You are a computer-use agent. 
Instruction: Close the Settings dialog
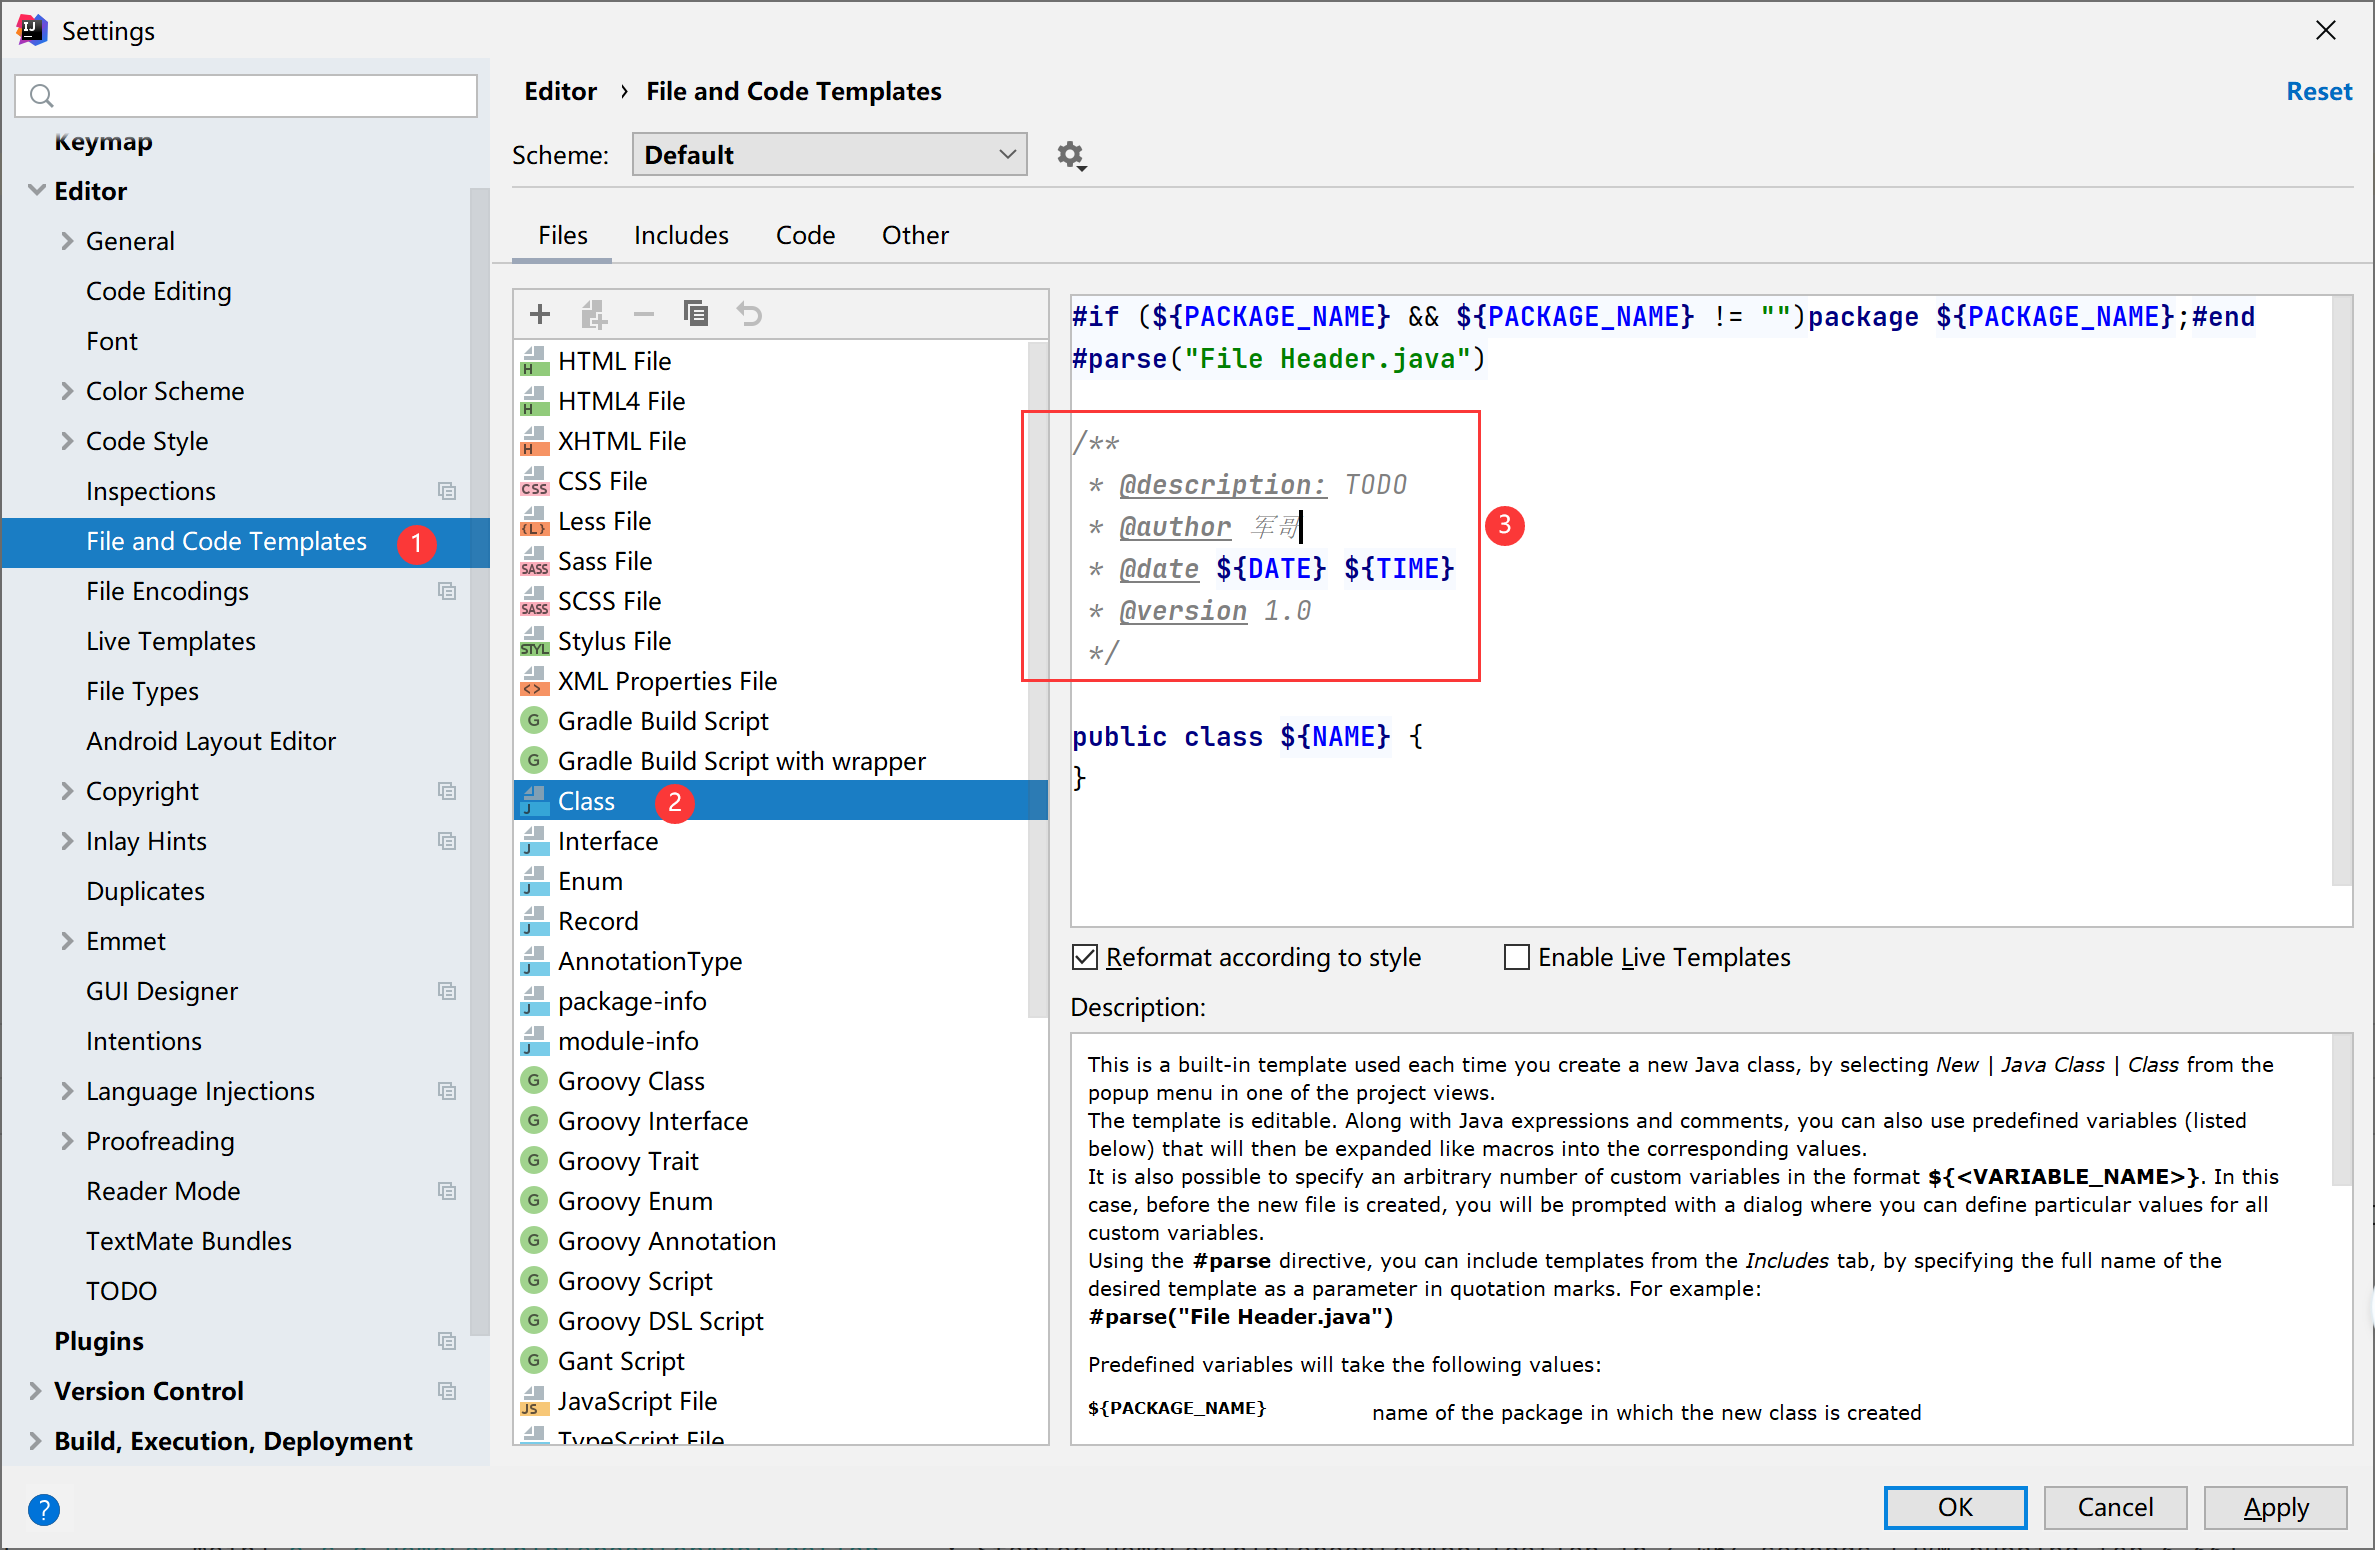2326,31
